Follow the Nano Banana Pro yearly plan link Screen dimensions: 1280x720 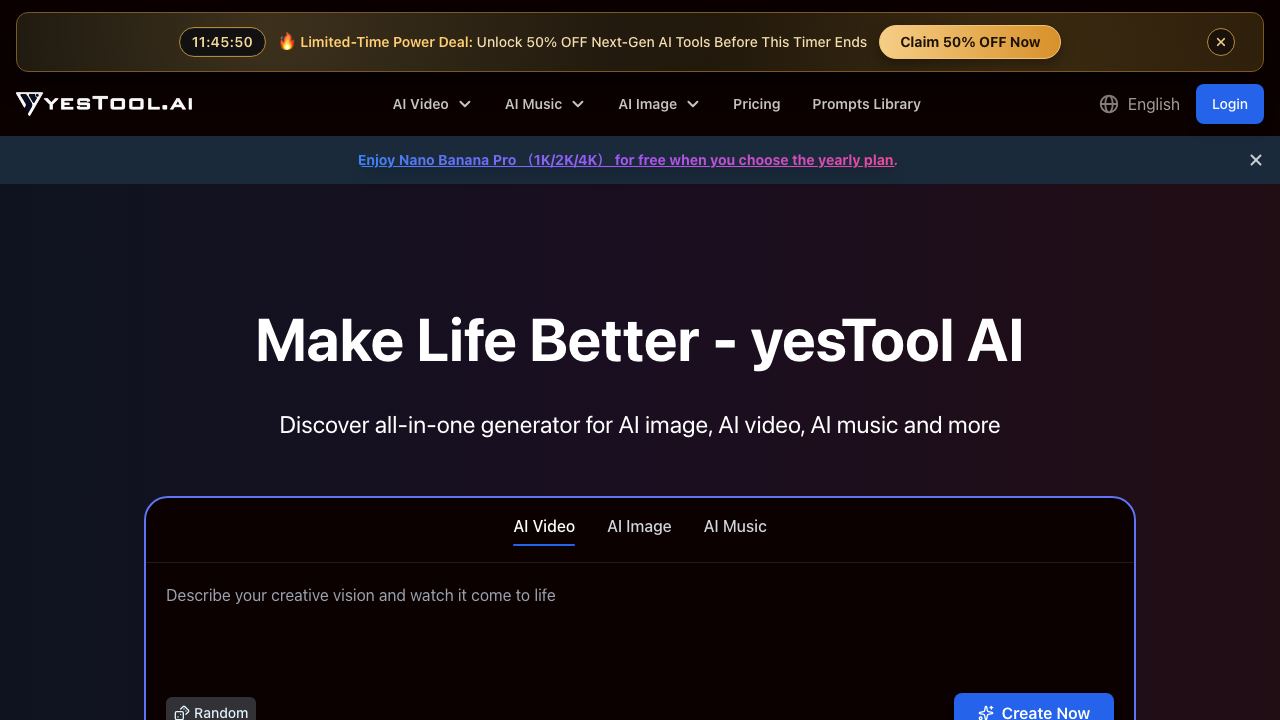pos(626,160)
